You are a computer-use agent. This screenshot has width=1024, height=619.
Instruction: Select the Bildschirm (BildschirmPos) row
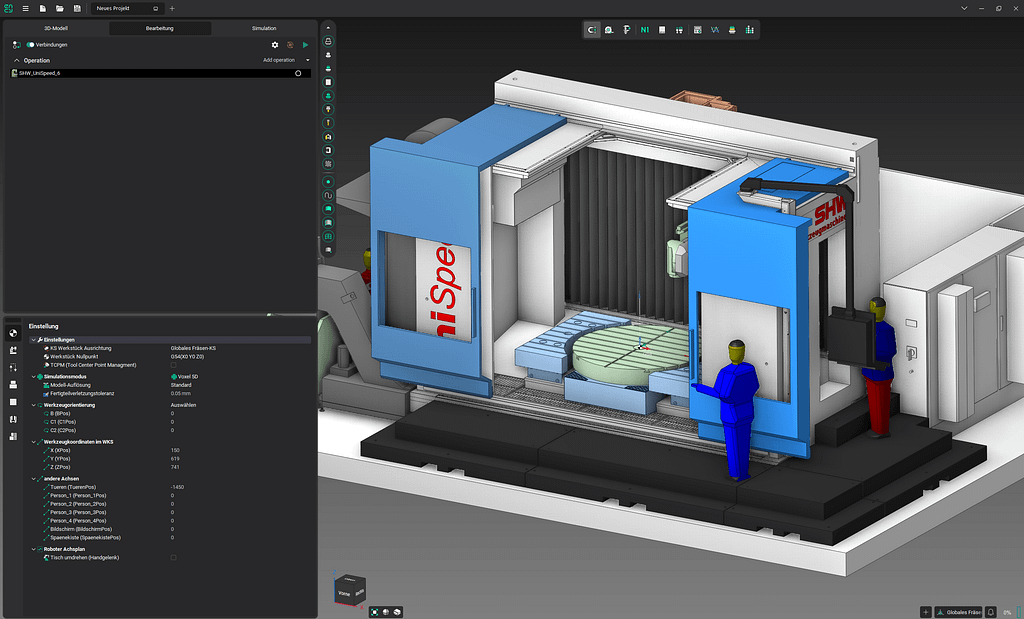tap(170, 530)
